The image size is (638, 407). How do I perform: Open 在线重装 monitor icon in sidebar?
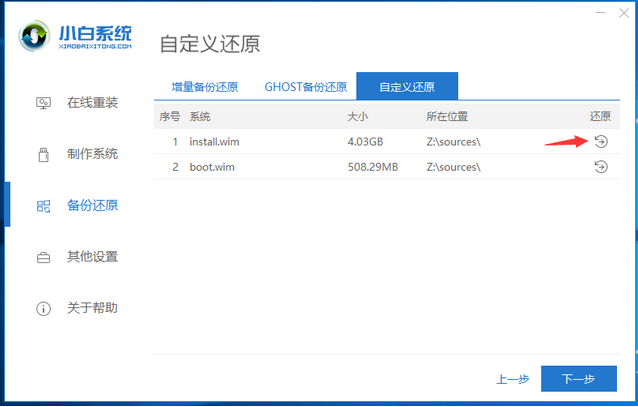click(43, 102)
